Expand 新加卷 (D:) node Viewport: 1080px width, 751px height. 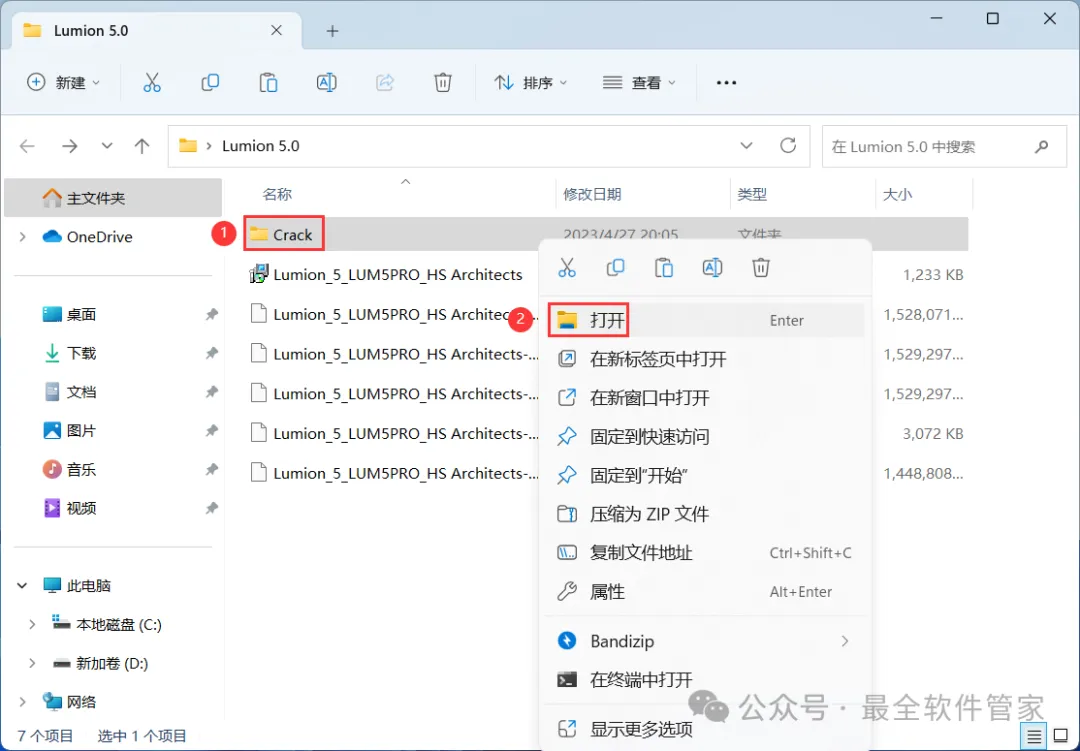[32, 663]
